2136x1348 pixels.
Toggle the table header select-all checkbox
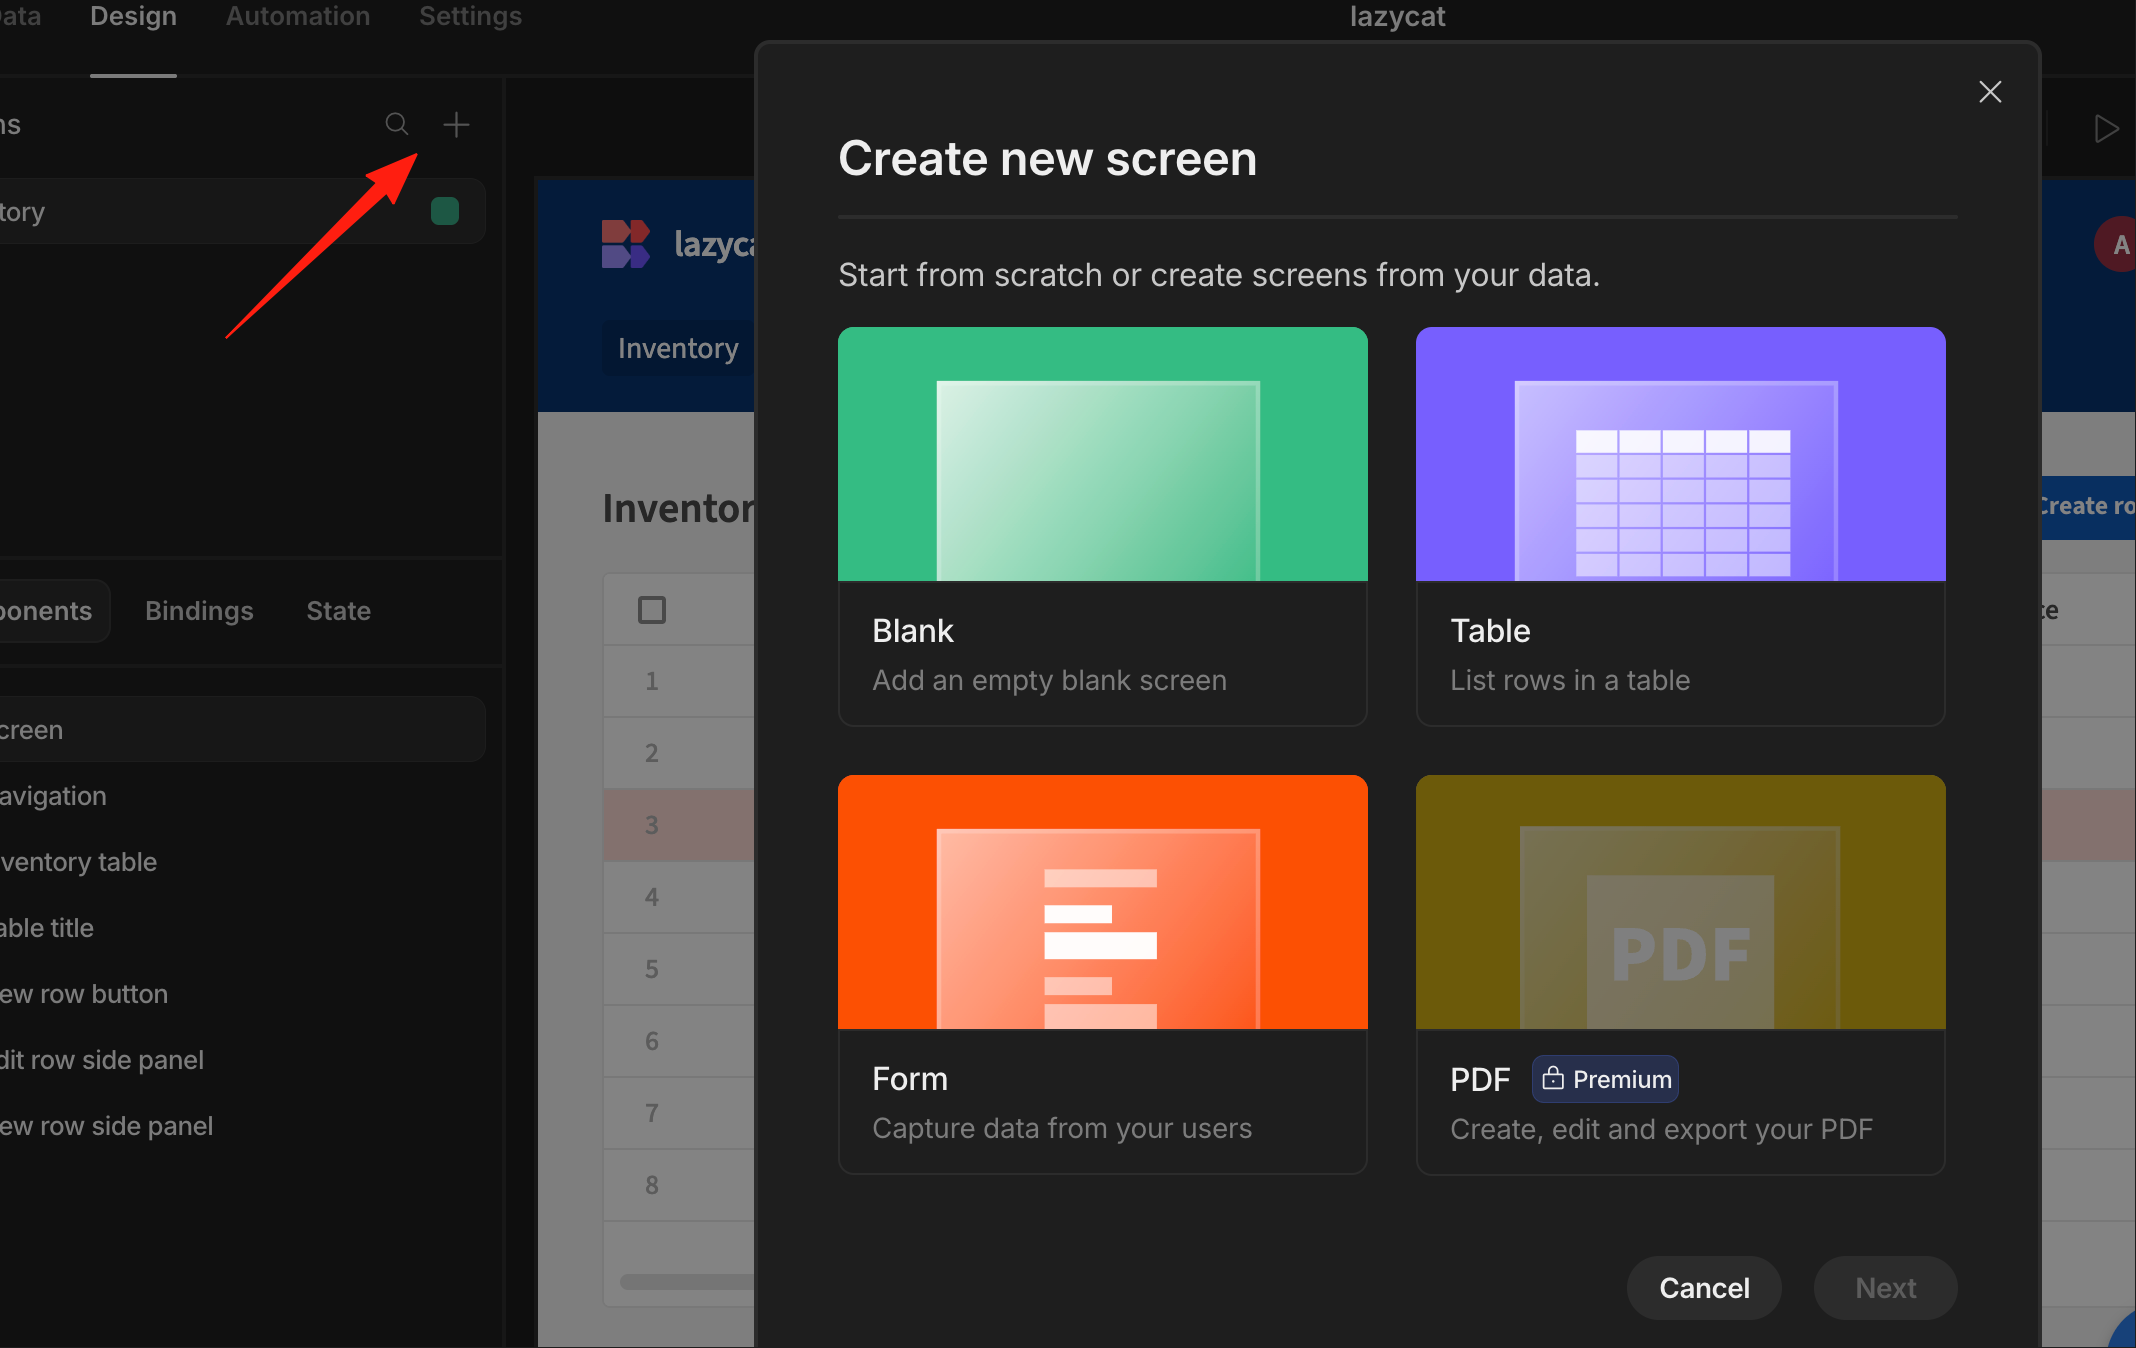652,610
